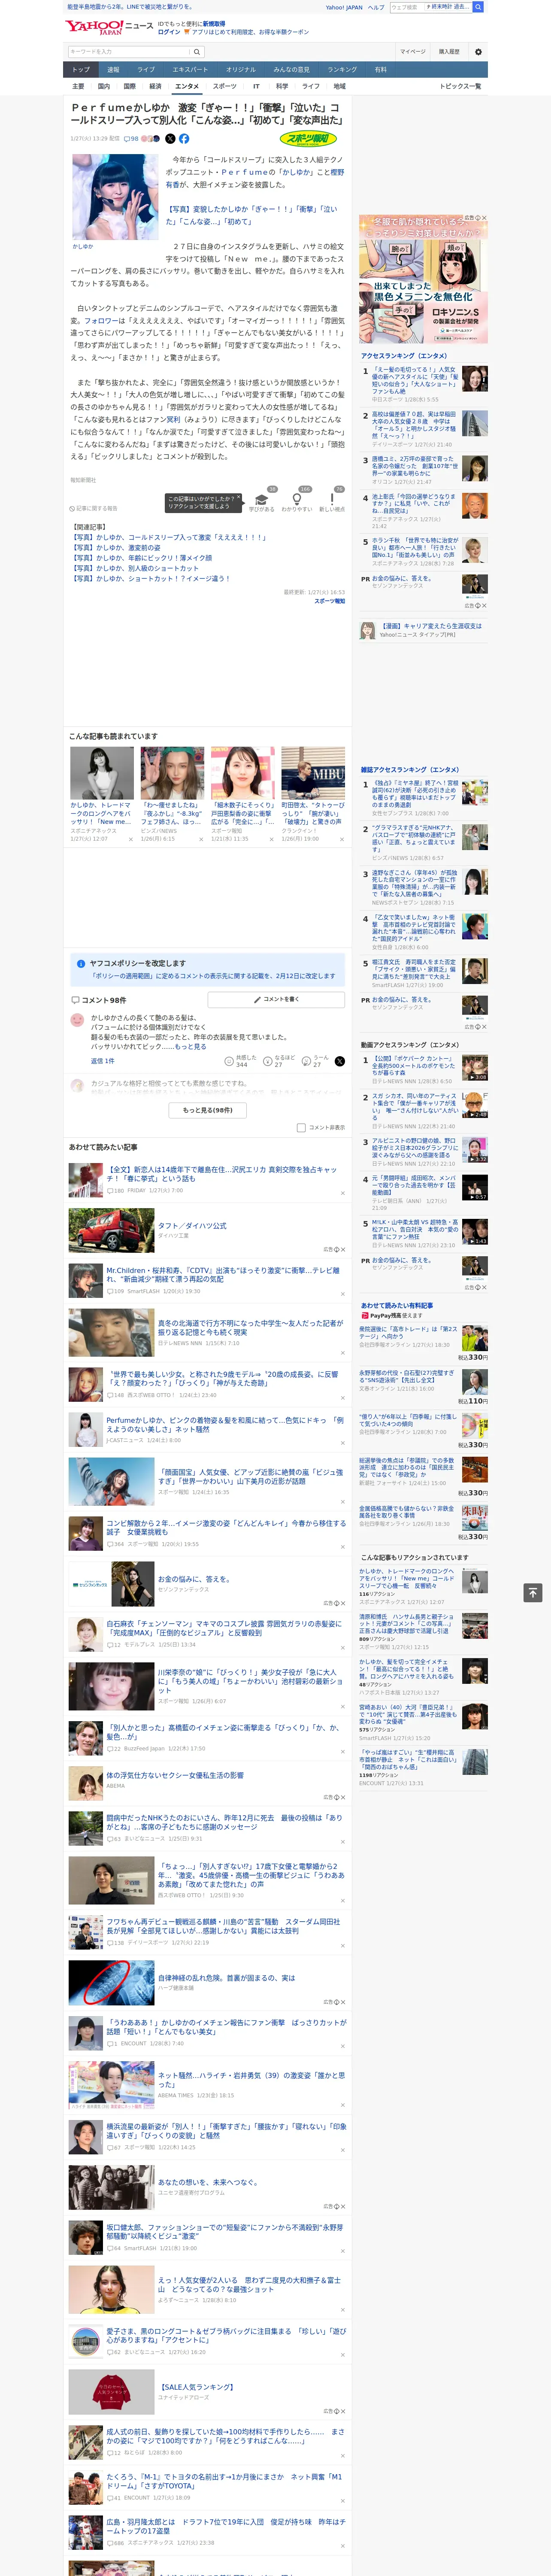This screenshot has width=551, height=2576.
Task: Toggle the コメント非表示 checkbox
Action: click(x=301, y=1127)
